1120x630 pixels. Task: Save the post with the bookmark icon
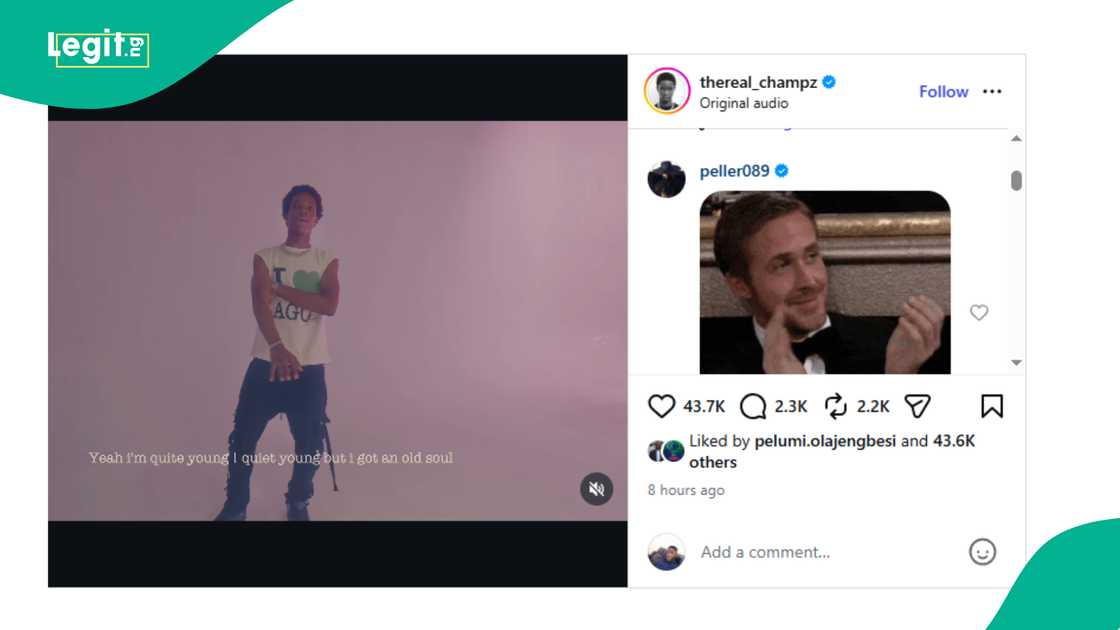pos(991,406)
